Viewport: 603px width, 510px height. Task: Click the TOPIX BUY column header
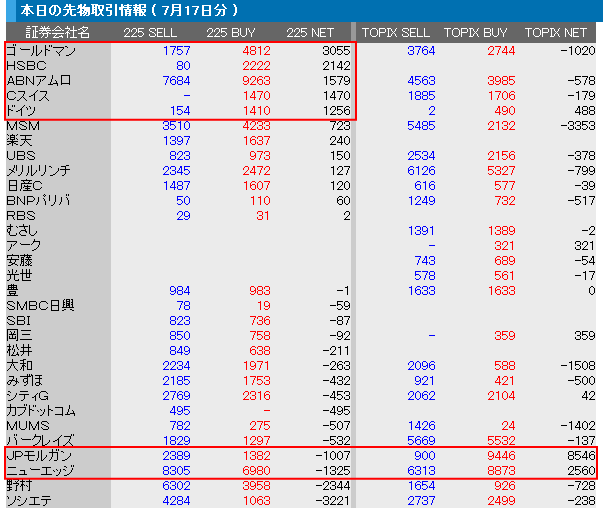point(476,33)
